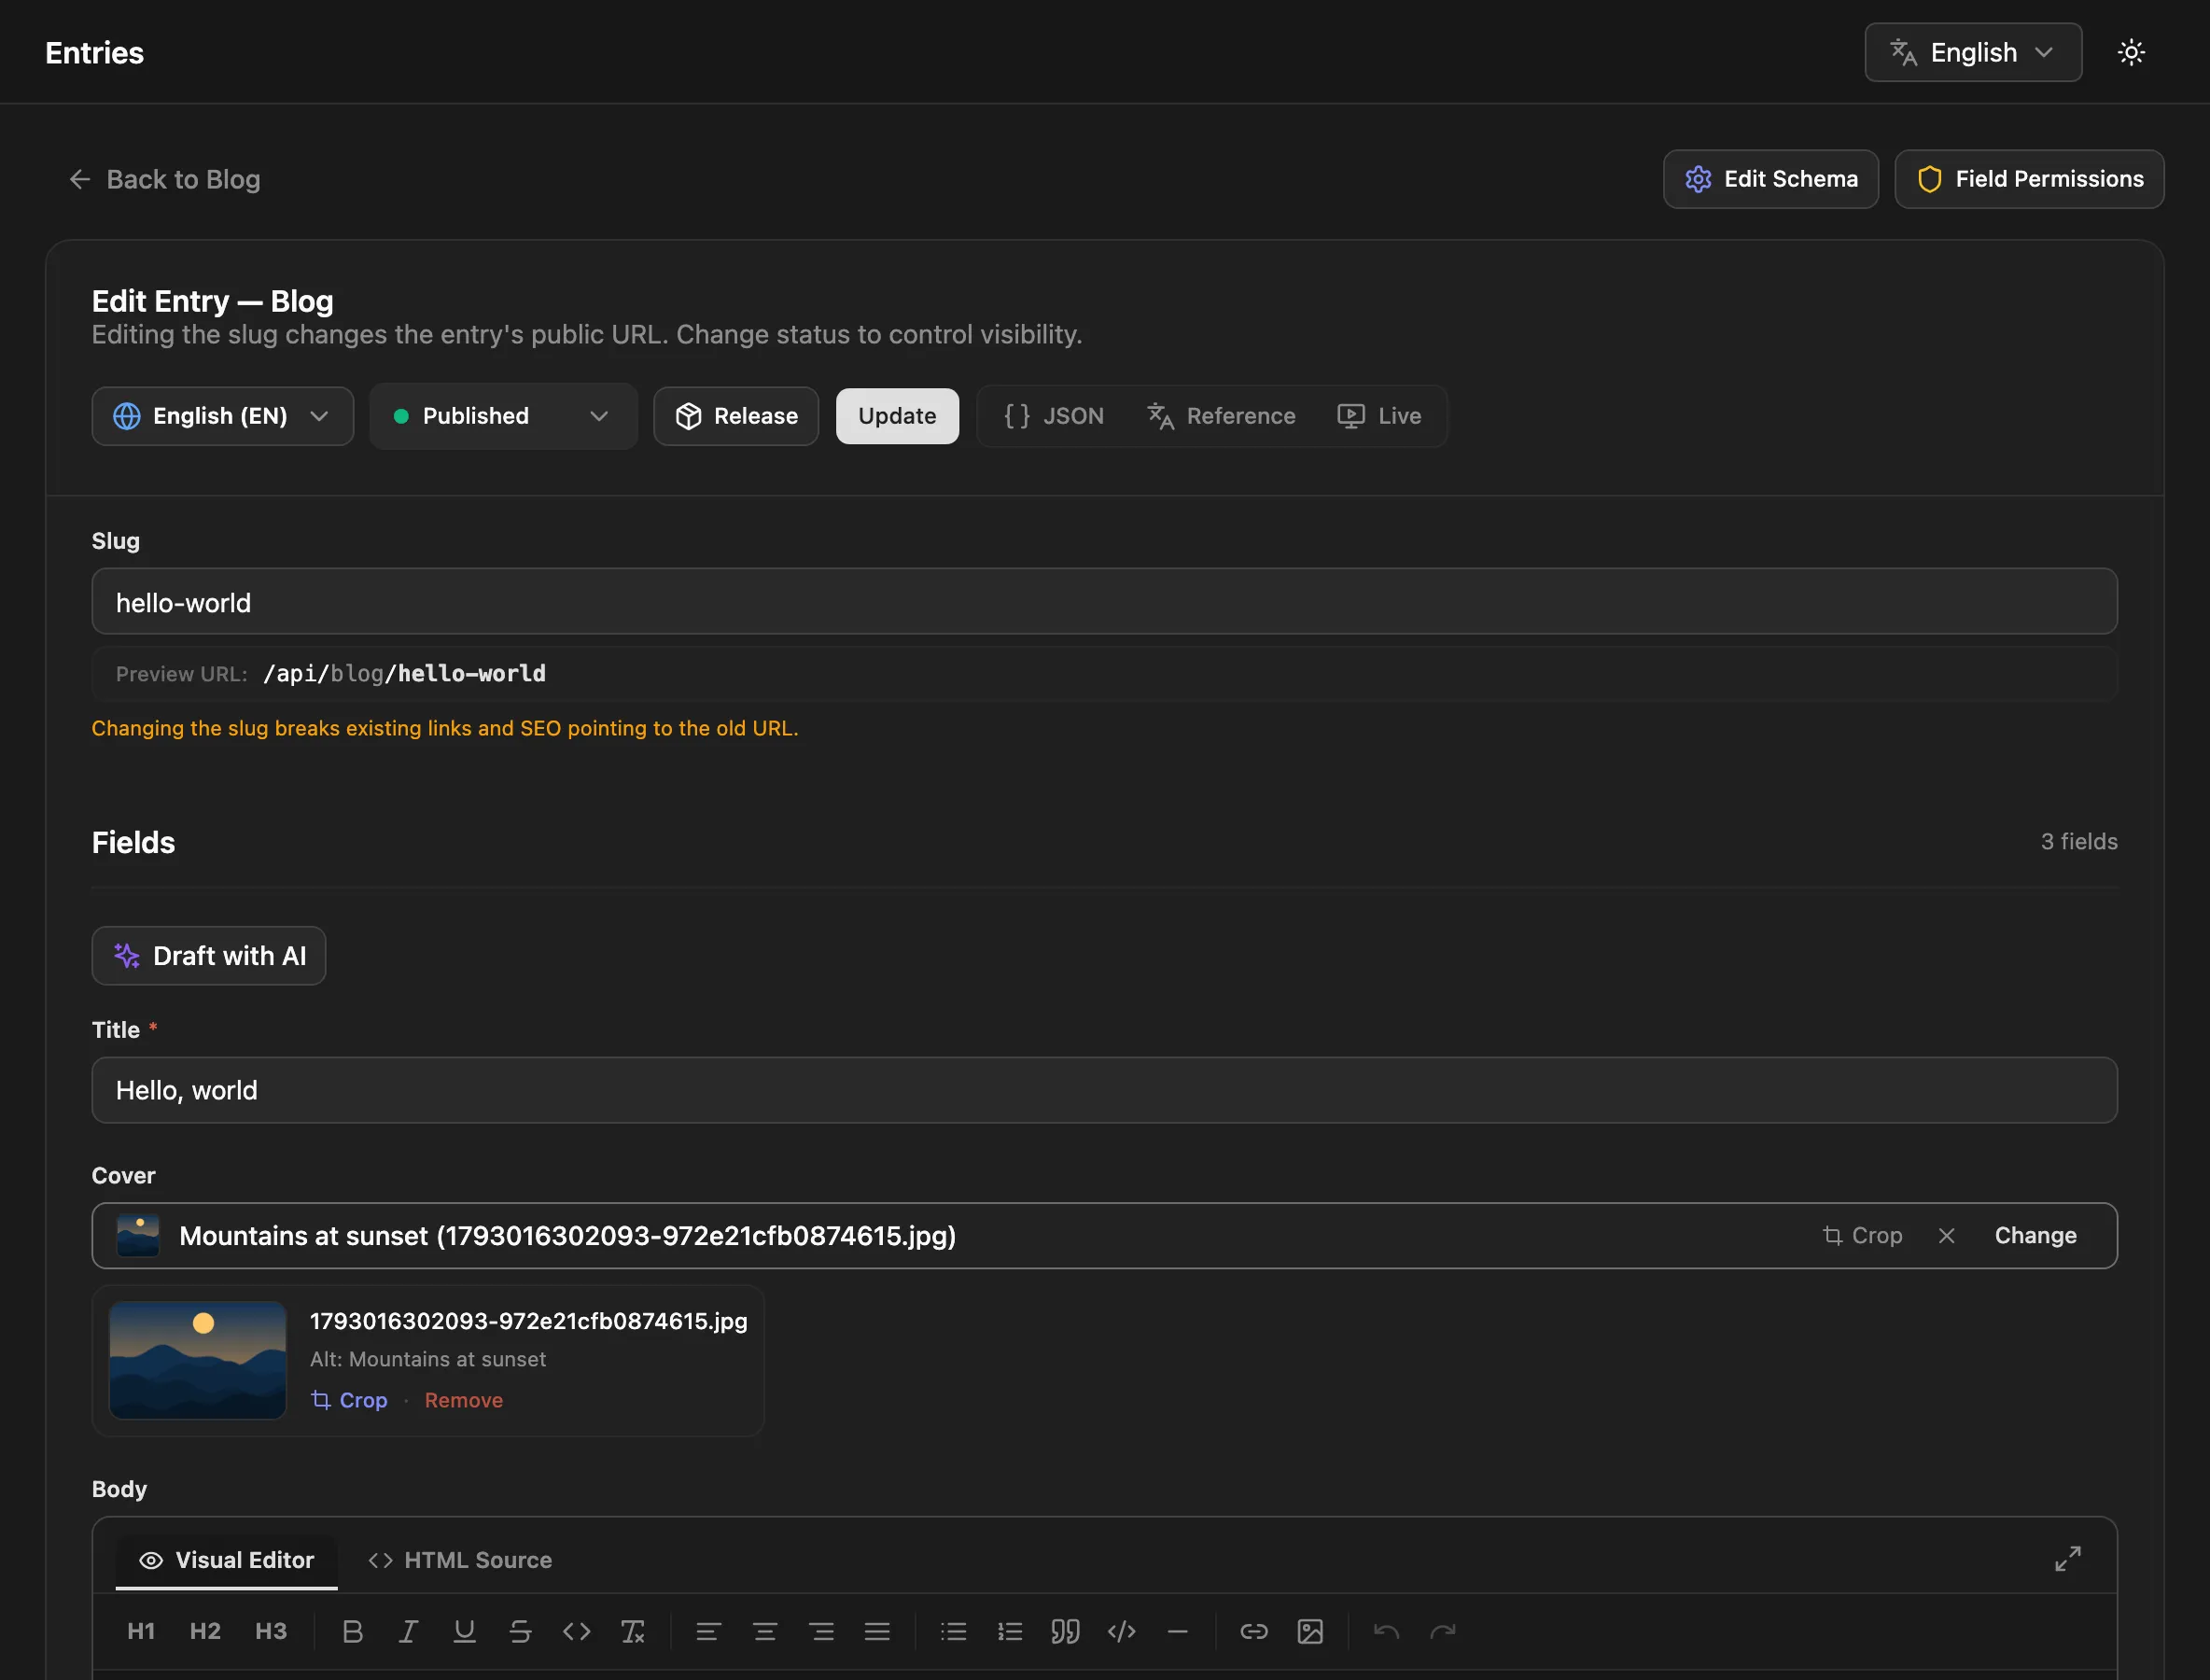Select the HTML Source tab
Image resolution: width=2210 pixels, height=1680 pixels.
click(x=460, y=1560)
